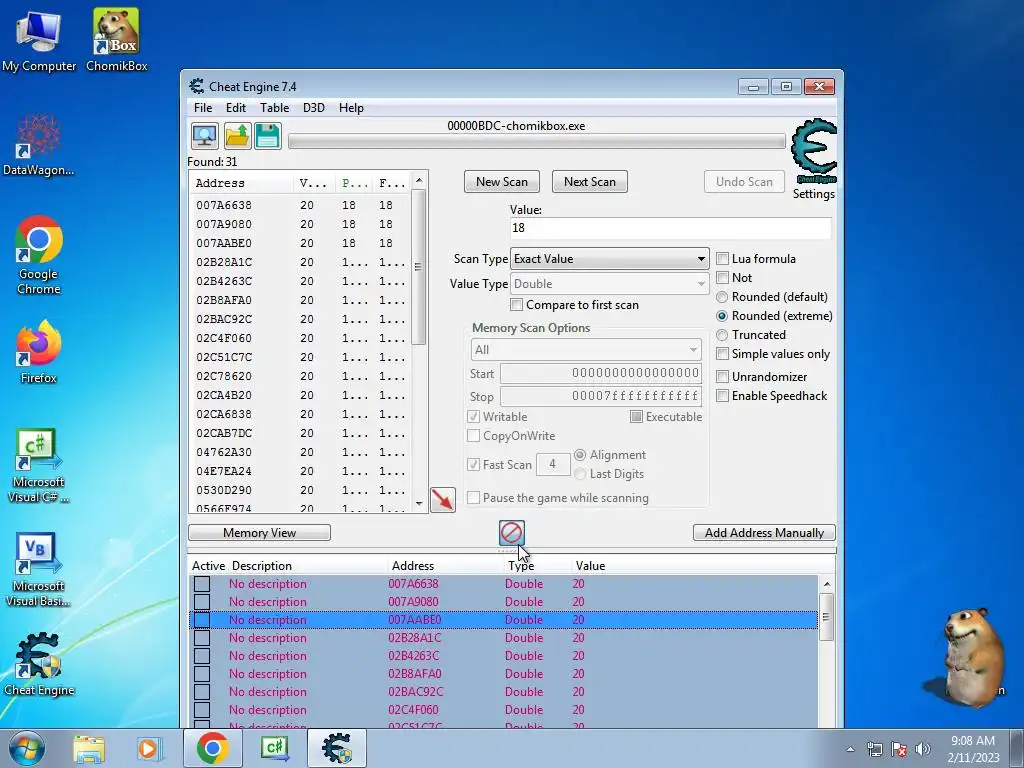The width and height of the screenshot is (1024, 768).
Task: Open the Table menu
Action: (274, 108)
